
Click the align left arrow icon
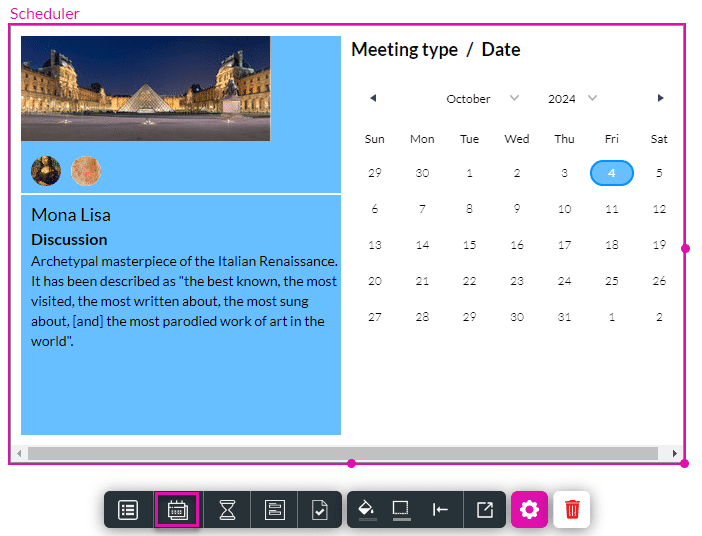[440, 510]
